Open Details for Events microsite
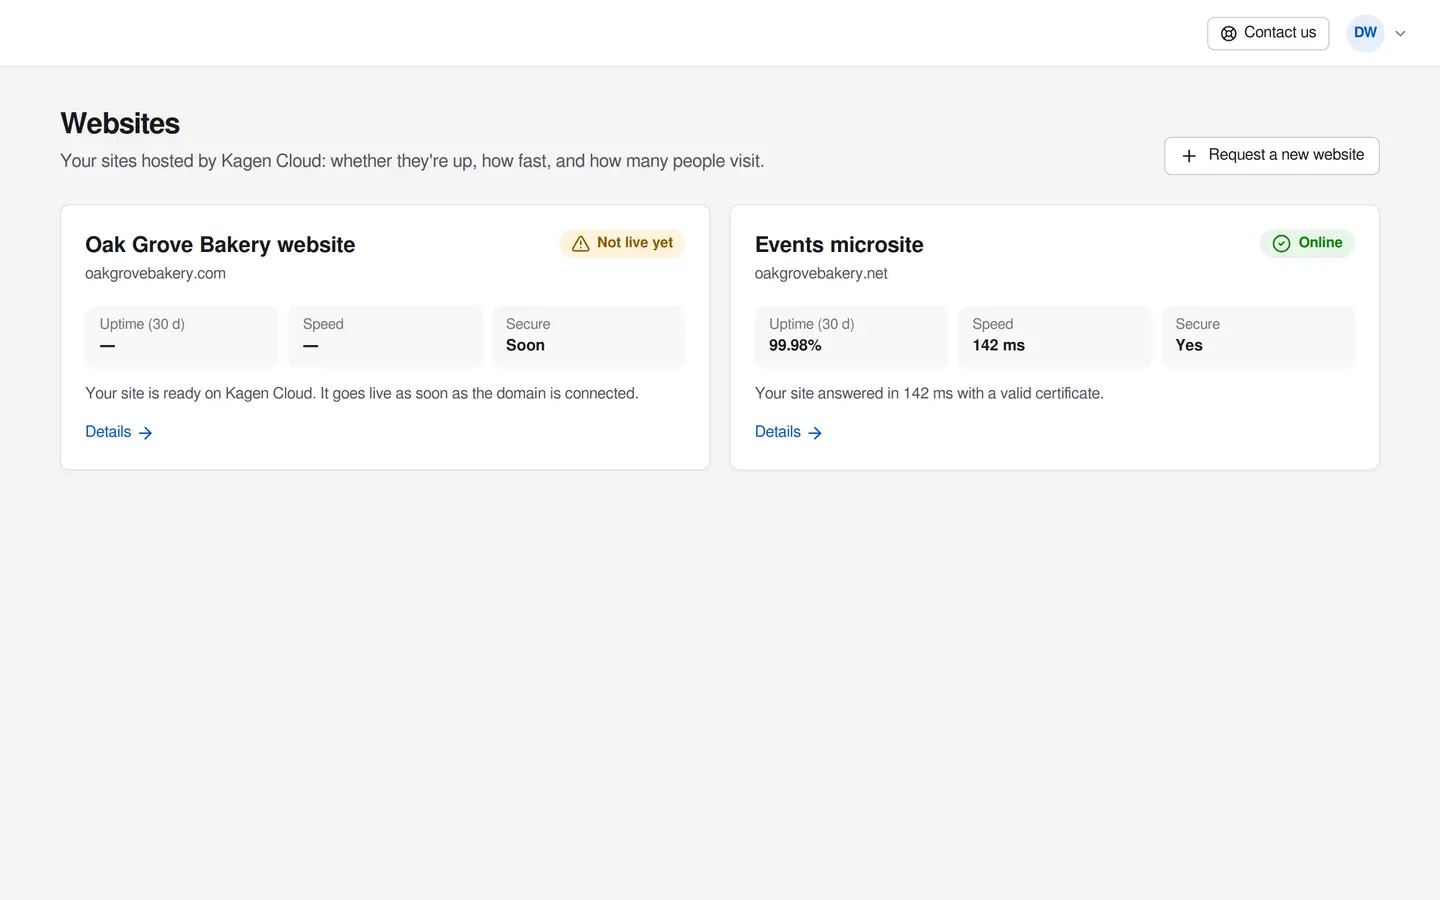This screenshot has width=1440, height=900. click(x=789, y=432)
